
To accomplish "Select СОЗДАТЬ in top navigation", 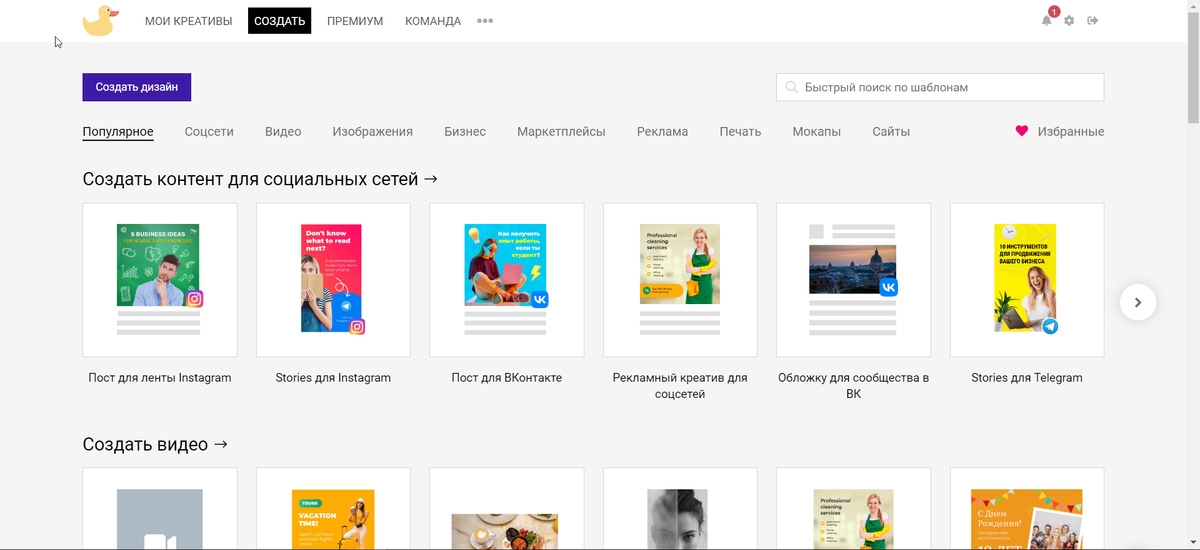I will point(280,21).
